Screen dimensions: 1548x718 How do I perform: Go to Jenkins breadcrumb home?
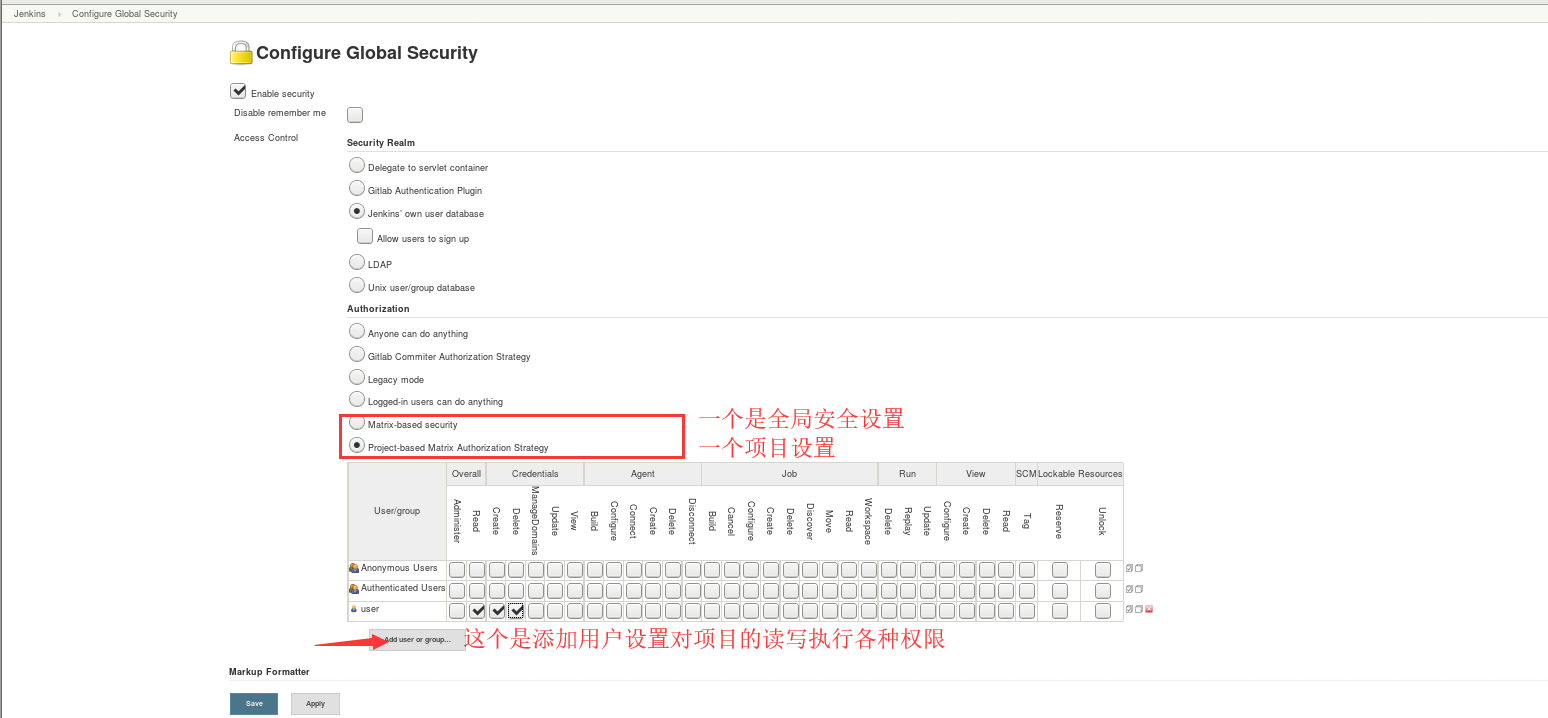click(30, 14)
